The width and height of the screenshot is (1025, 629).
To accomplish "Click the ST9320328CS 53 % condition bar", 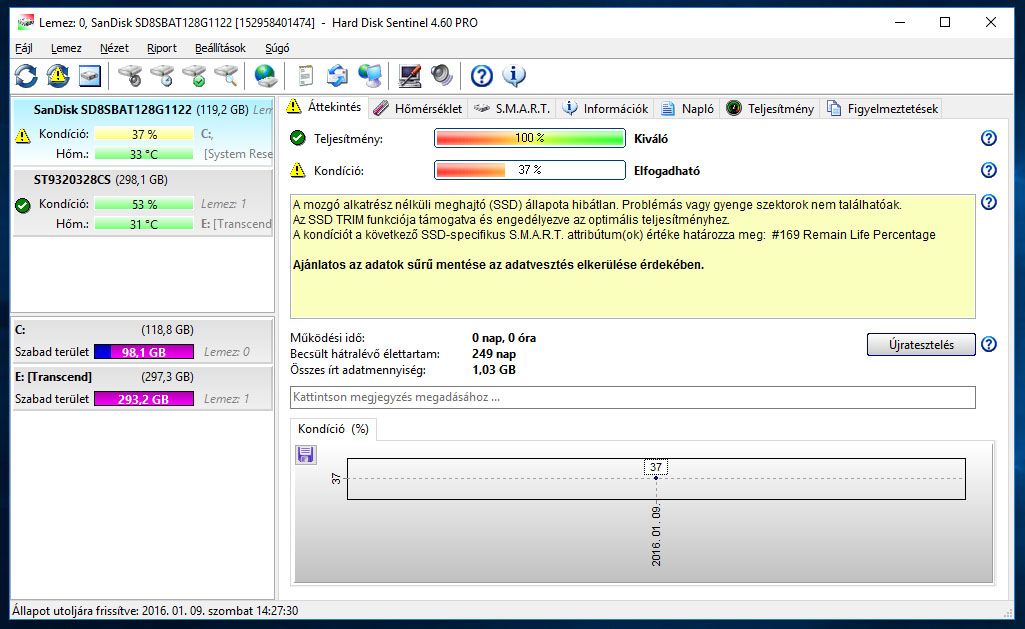I will [144, 204].
